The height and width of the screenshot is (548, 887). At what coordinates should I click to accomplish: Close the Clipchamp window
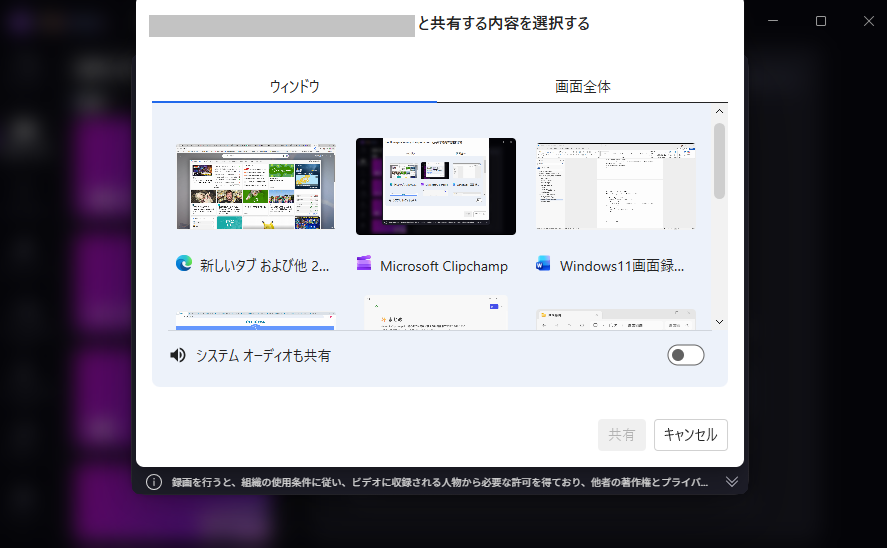pos(869,21)
